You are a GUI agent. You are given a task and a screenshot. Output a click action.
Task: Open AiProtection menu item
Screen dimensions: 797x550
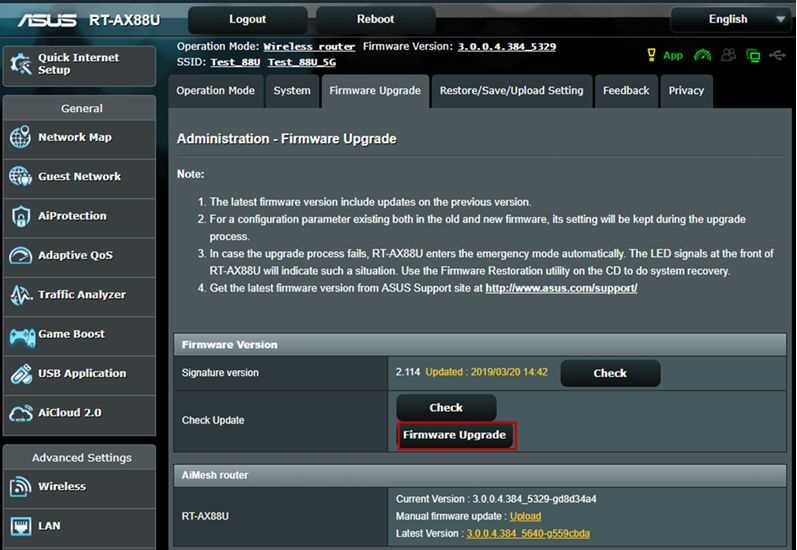point(79,216)
